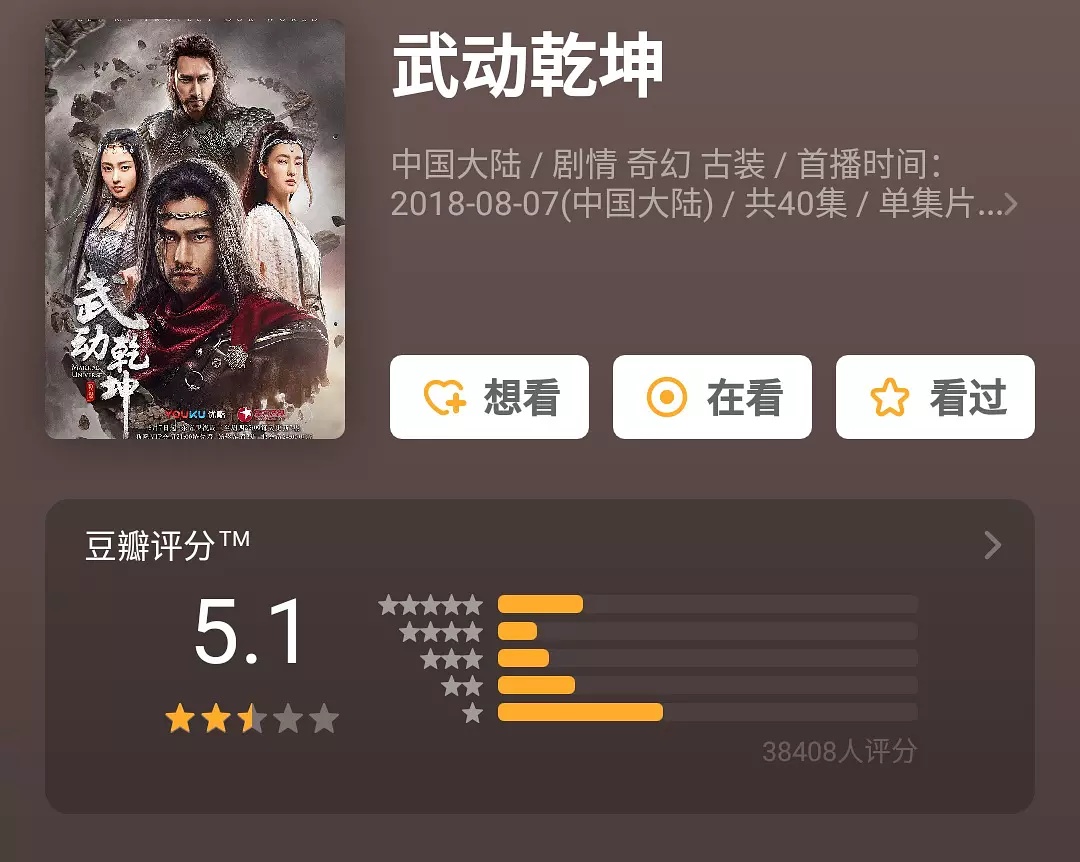The image size is (1080, 862).
Task: Mark the show as 在看
Action: (712, 397)
